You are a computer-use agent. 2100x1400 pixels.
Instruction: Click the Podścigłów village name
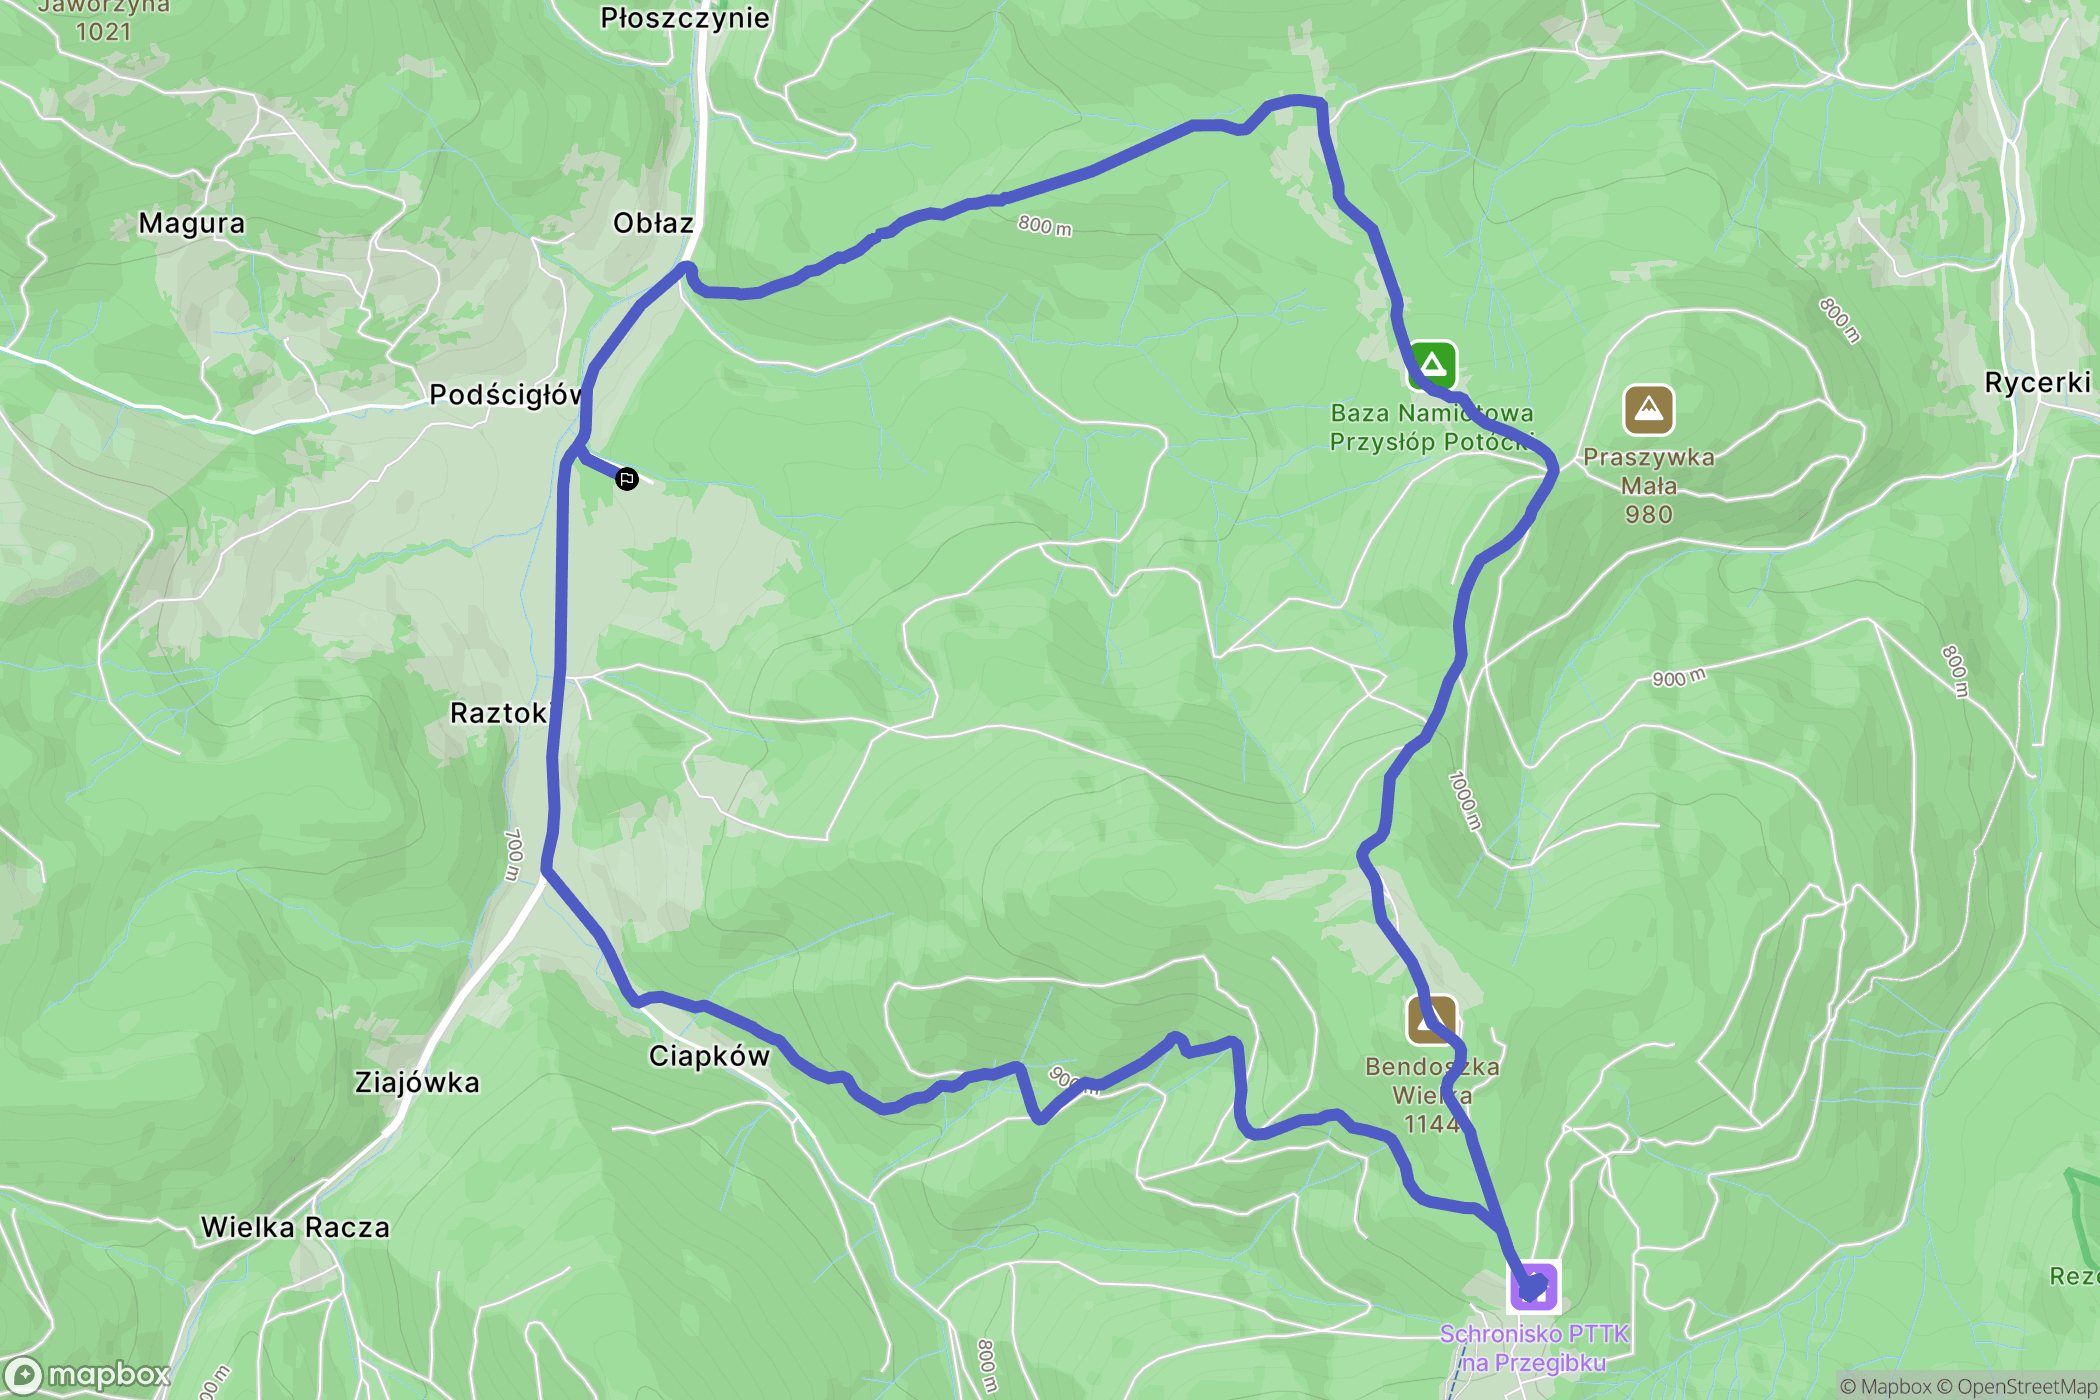point(506,395)
